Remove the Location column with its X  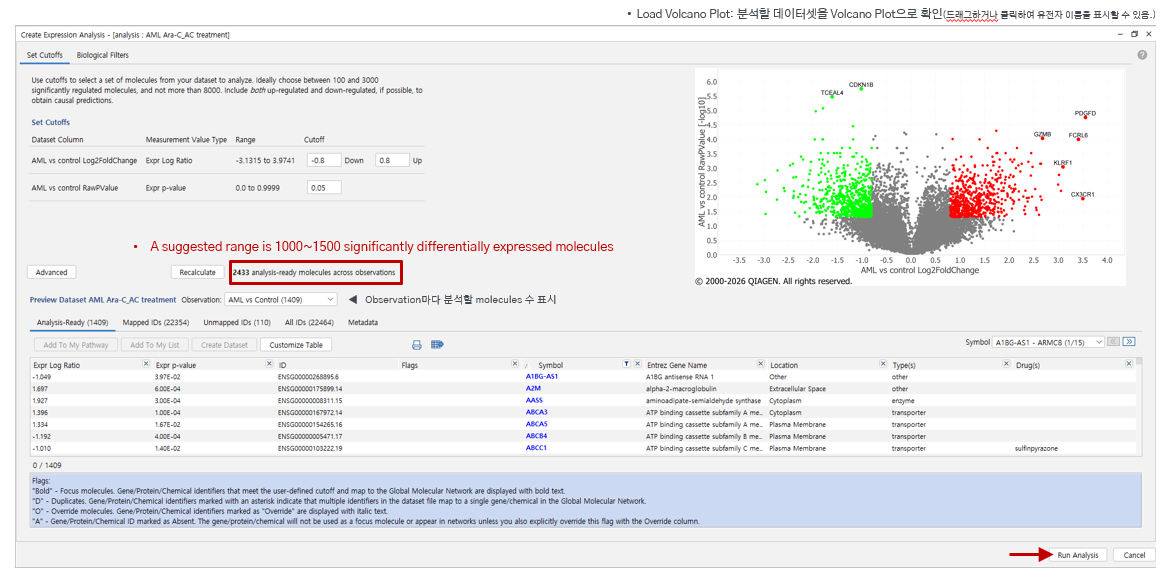883,363
